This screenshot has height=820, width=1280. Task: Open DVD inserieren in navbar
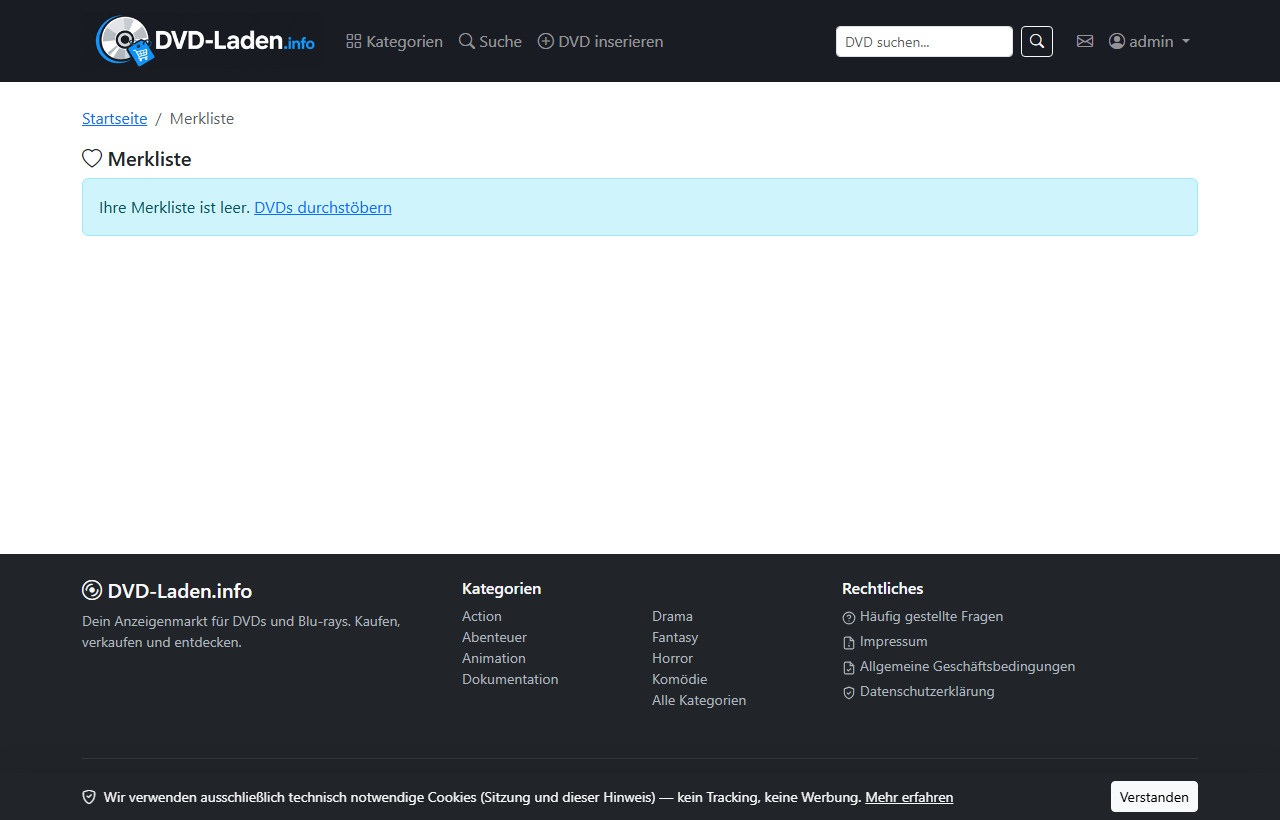pyautogui.click(x=600, y=41)
